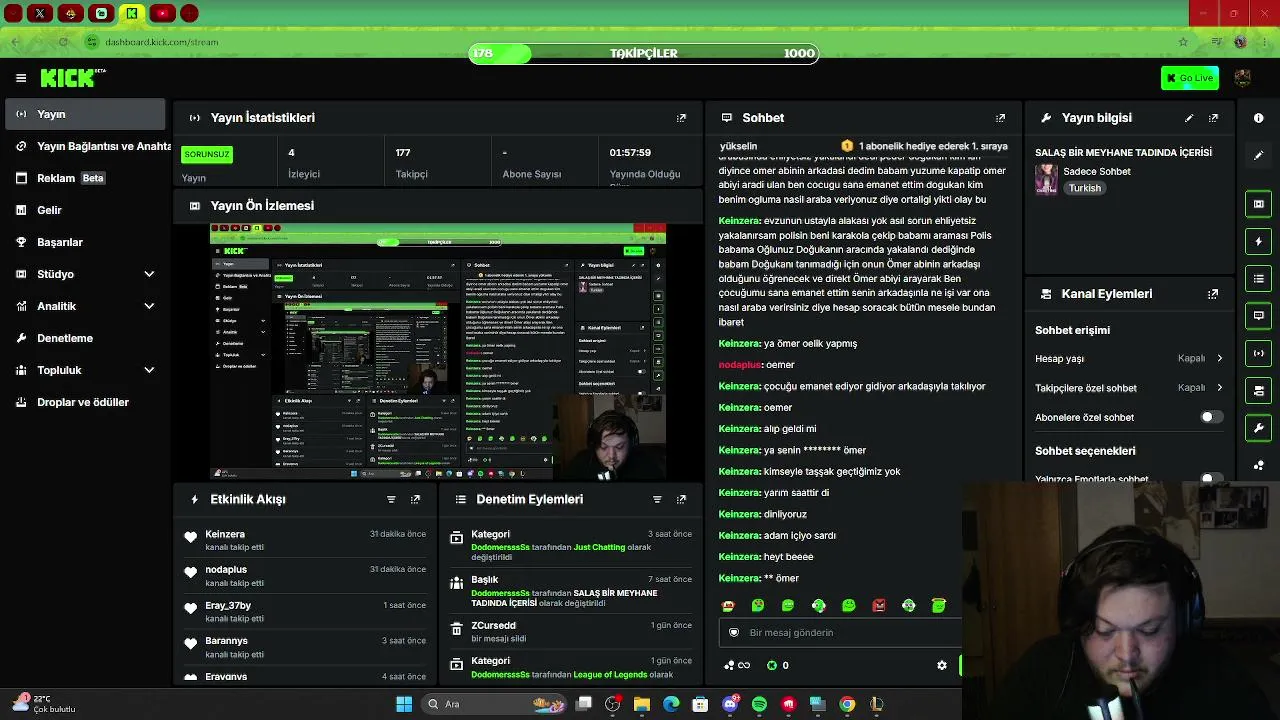The height and width of the screenshot is (720, 1280).
Task: Open the Denetleme page
Action: click(x=85, y=338)
